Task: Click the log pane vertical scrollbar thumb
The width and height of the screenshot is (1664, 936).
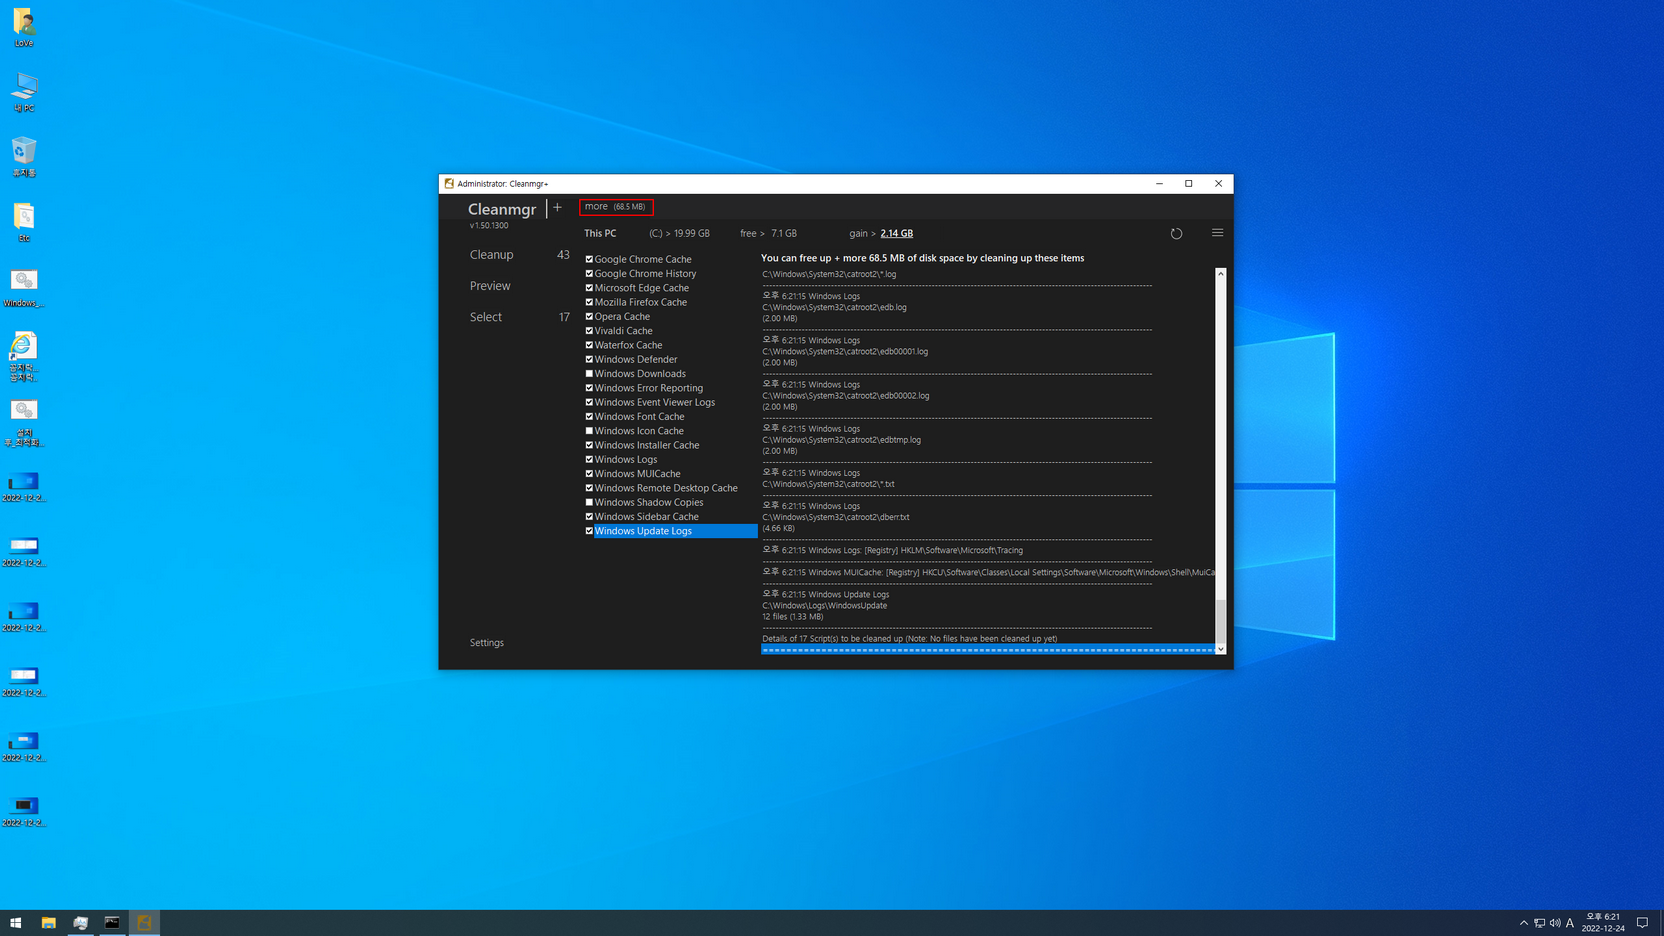Action: point(1220,621)
